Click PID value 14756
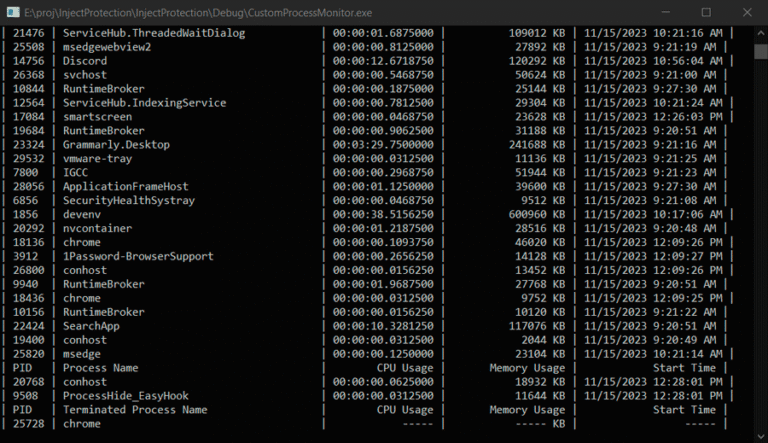 click(28, 61)
